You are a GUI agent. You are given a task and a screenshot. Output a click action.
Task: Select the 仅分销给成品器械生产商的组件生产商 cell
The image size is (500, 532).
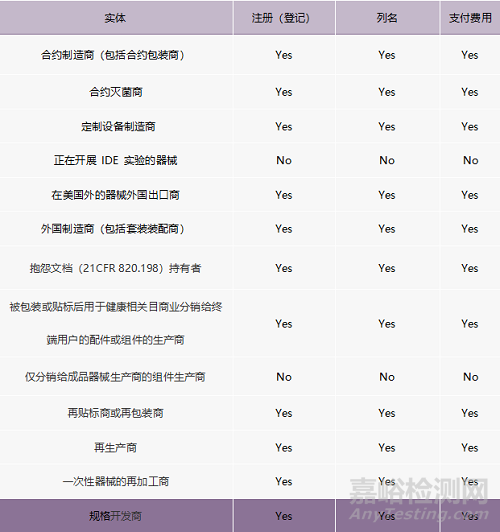115,377
